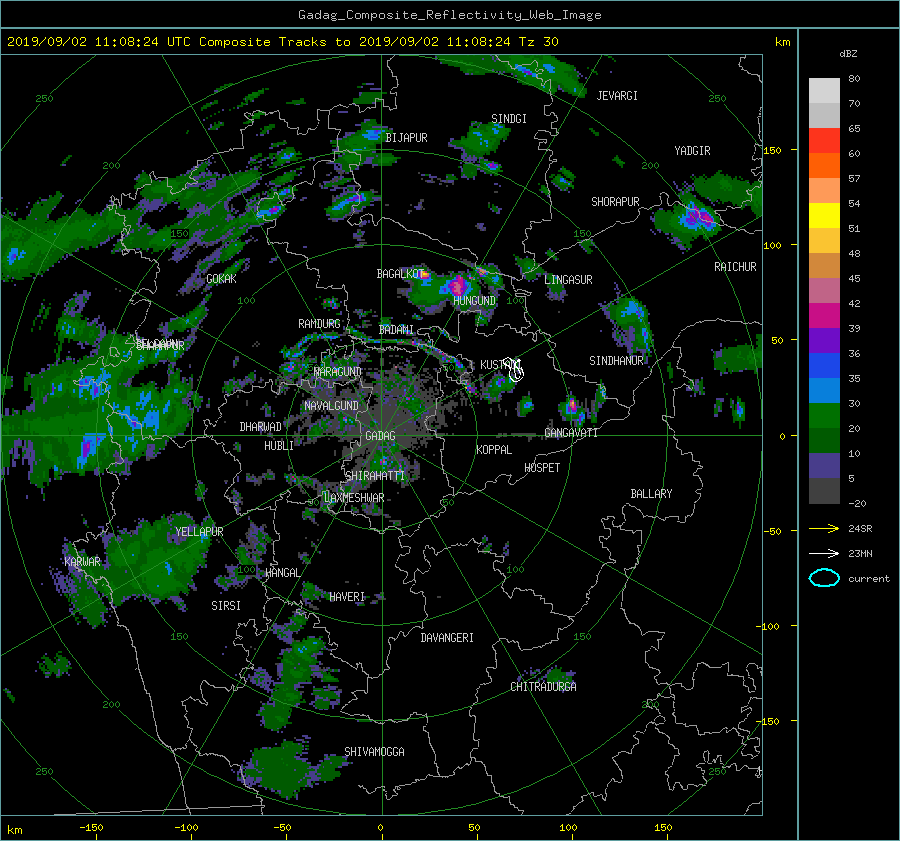The width and height of the screenshot is (900, 841).
Task: Click the 'dBZ' legend heading
Action: coord(848,54)
